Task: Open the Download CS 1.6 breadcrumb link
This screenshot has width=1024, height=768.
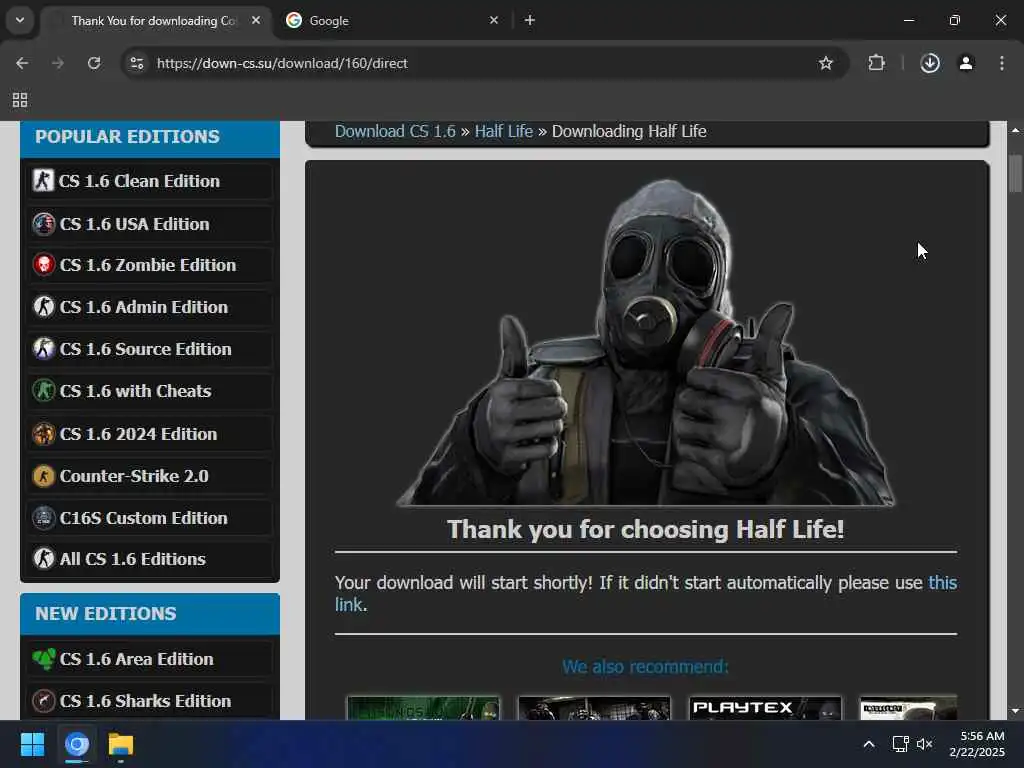Action: pyautogui.click(x=395, y=131)
